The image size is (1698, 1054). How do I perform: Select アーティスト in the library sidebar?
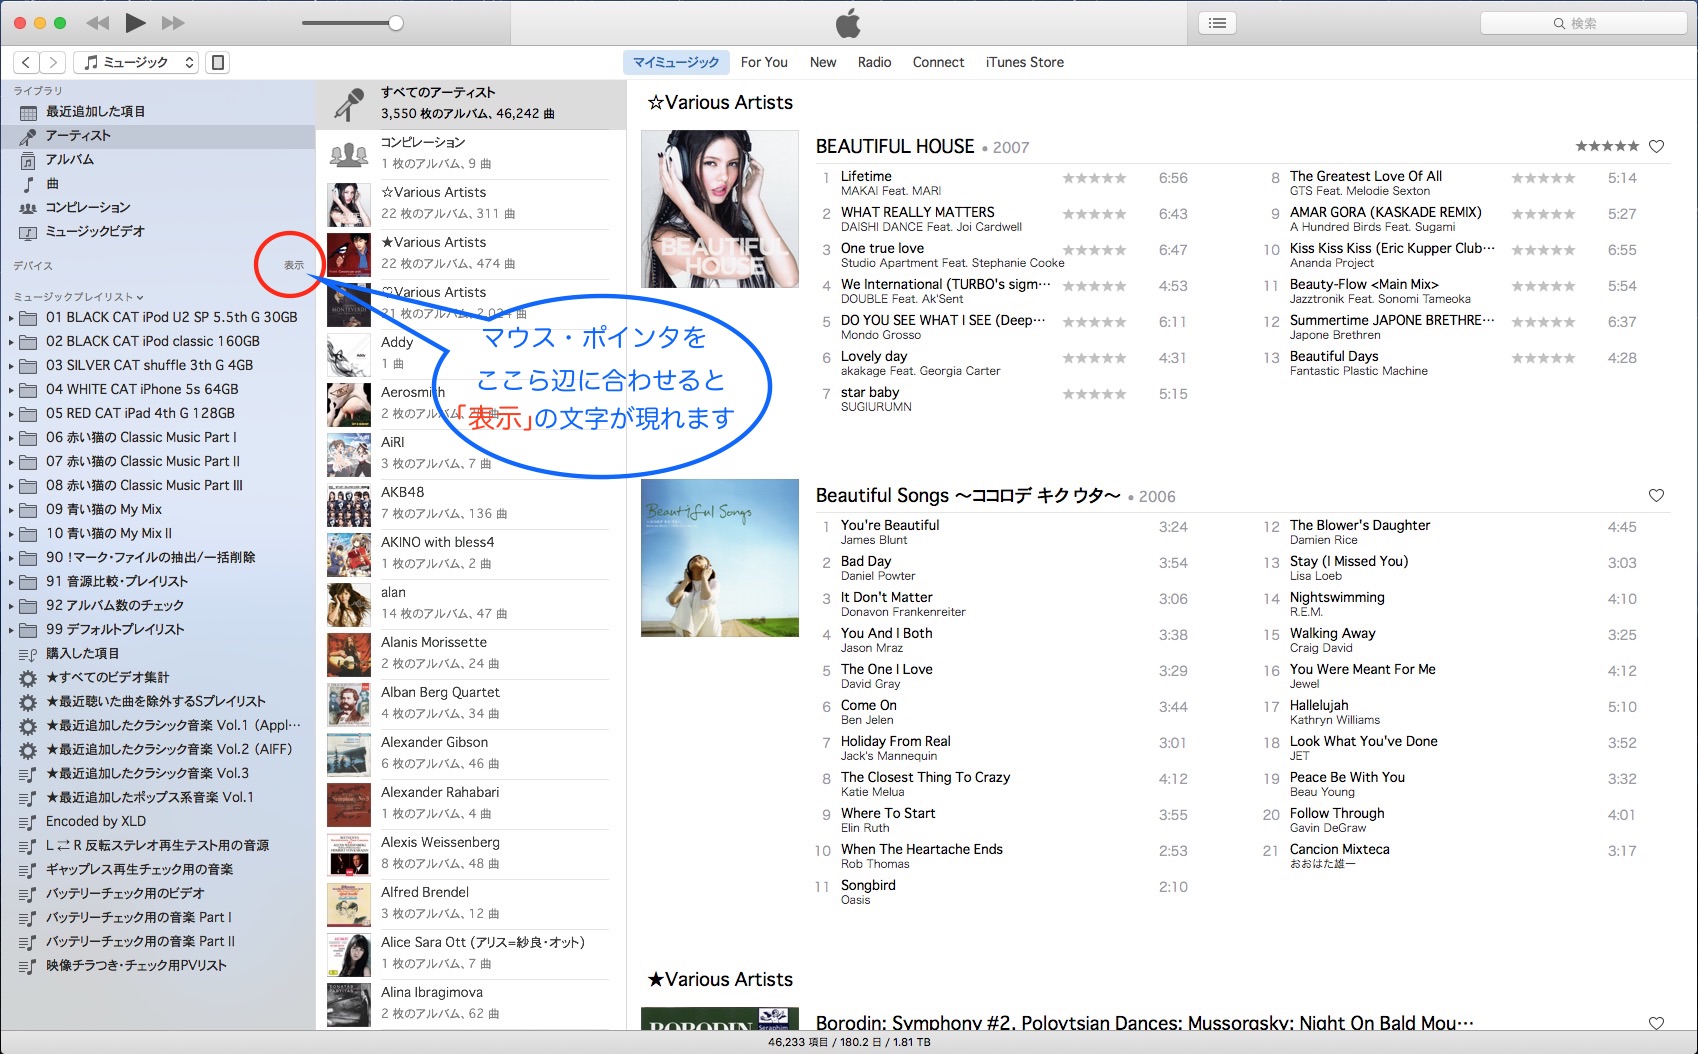pos(158,136)
